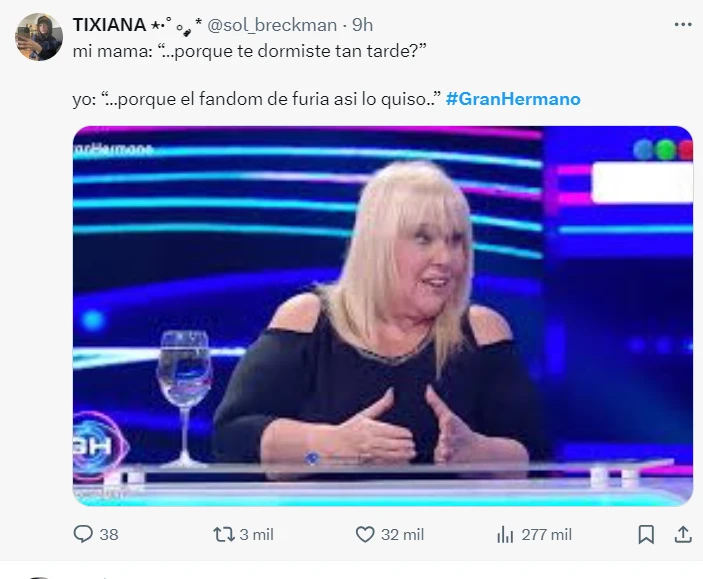Click the 32 mil likes count

pos(402,535)
